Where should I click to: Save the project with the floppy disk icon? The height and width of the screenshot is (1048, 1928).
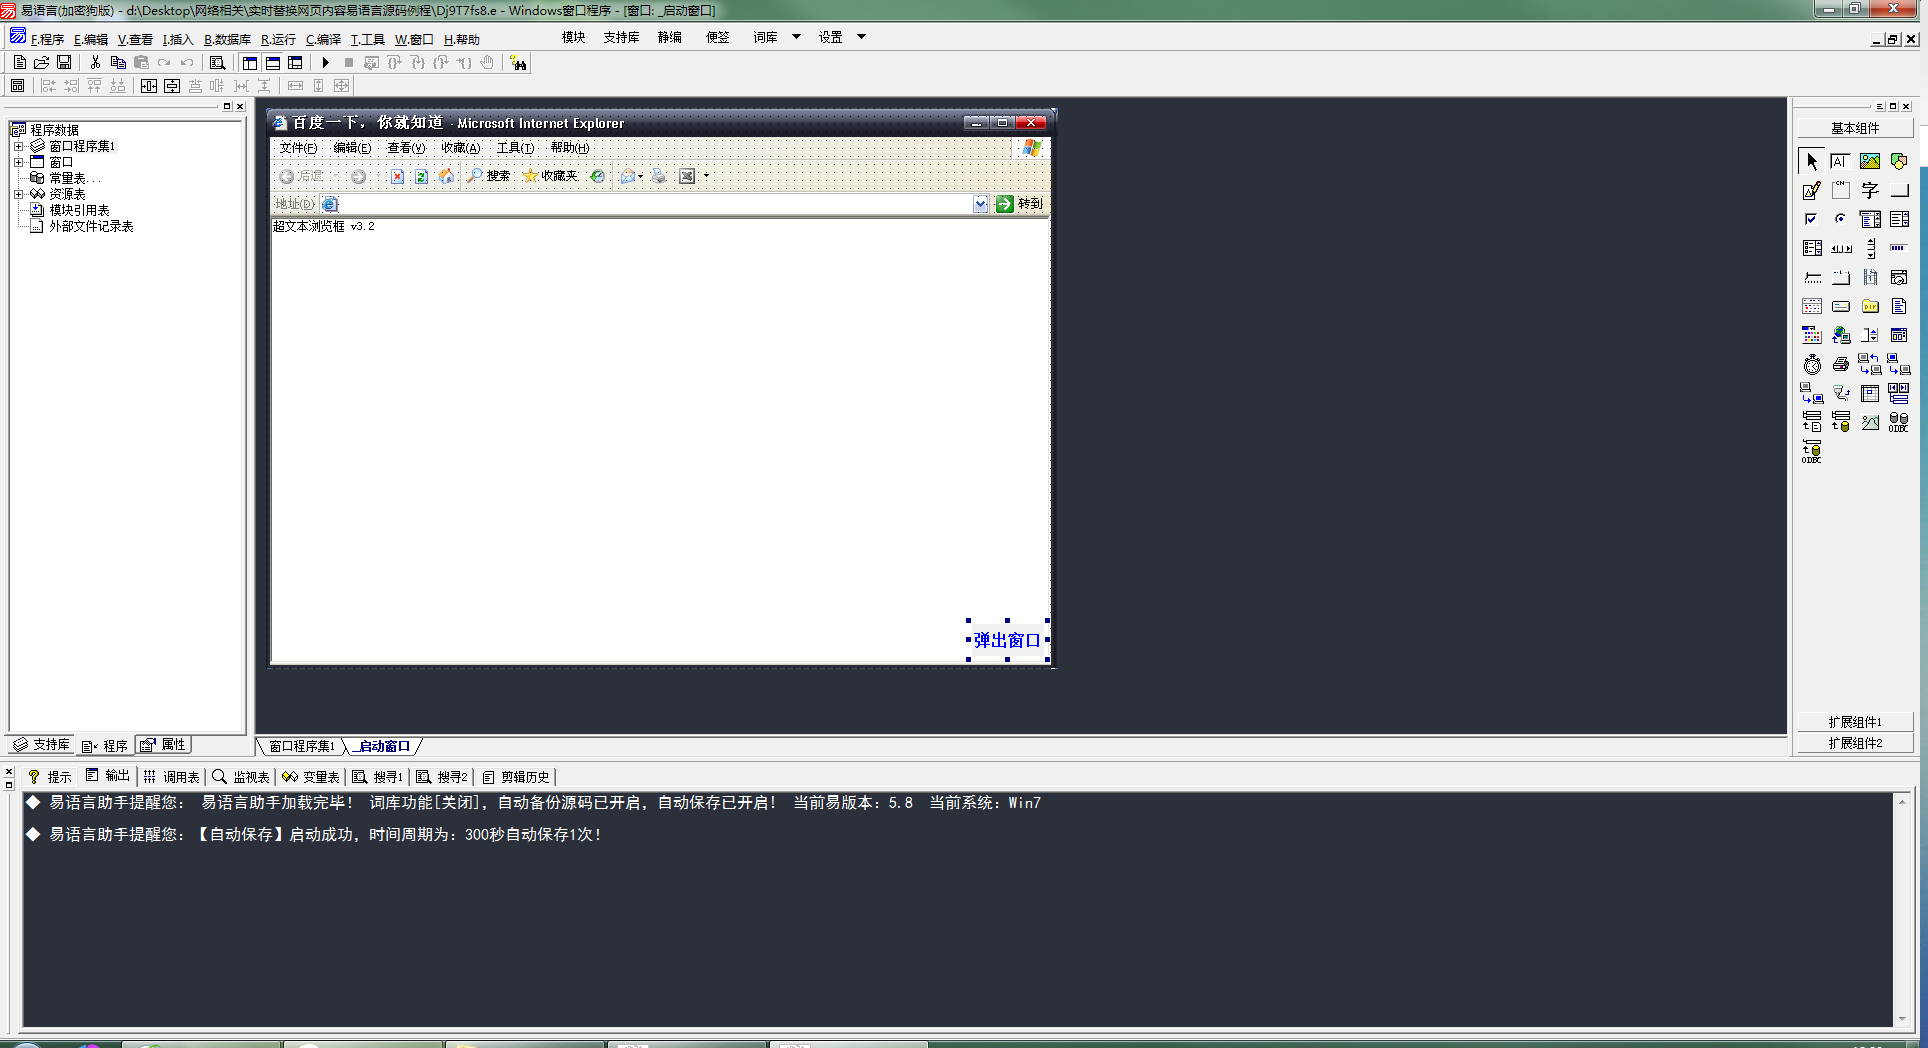point(64,62)
